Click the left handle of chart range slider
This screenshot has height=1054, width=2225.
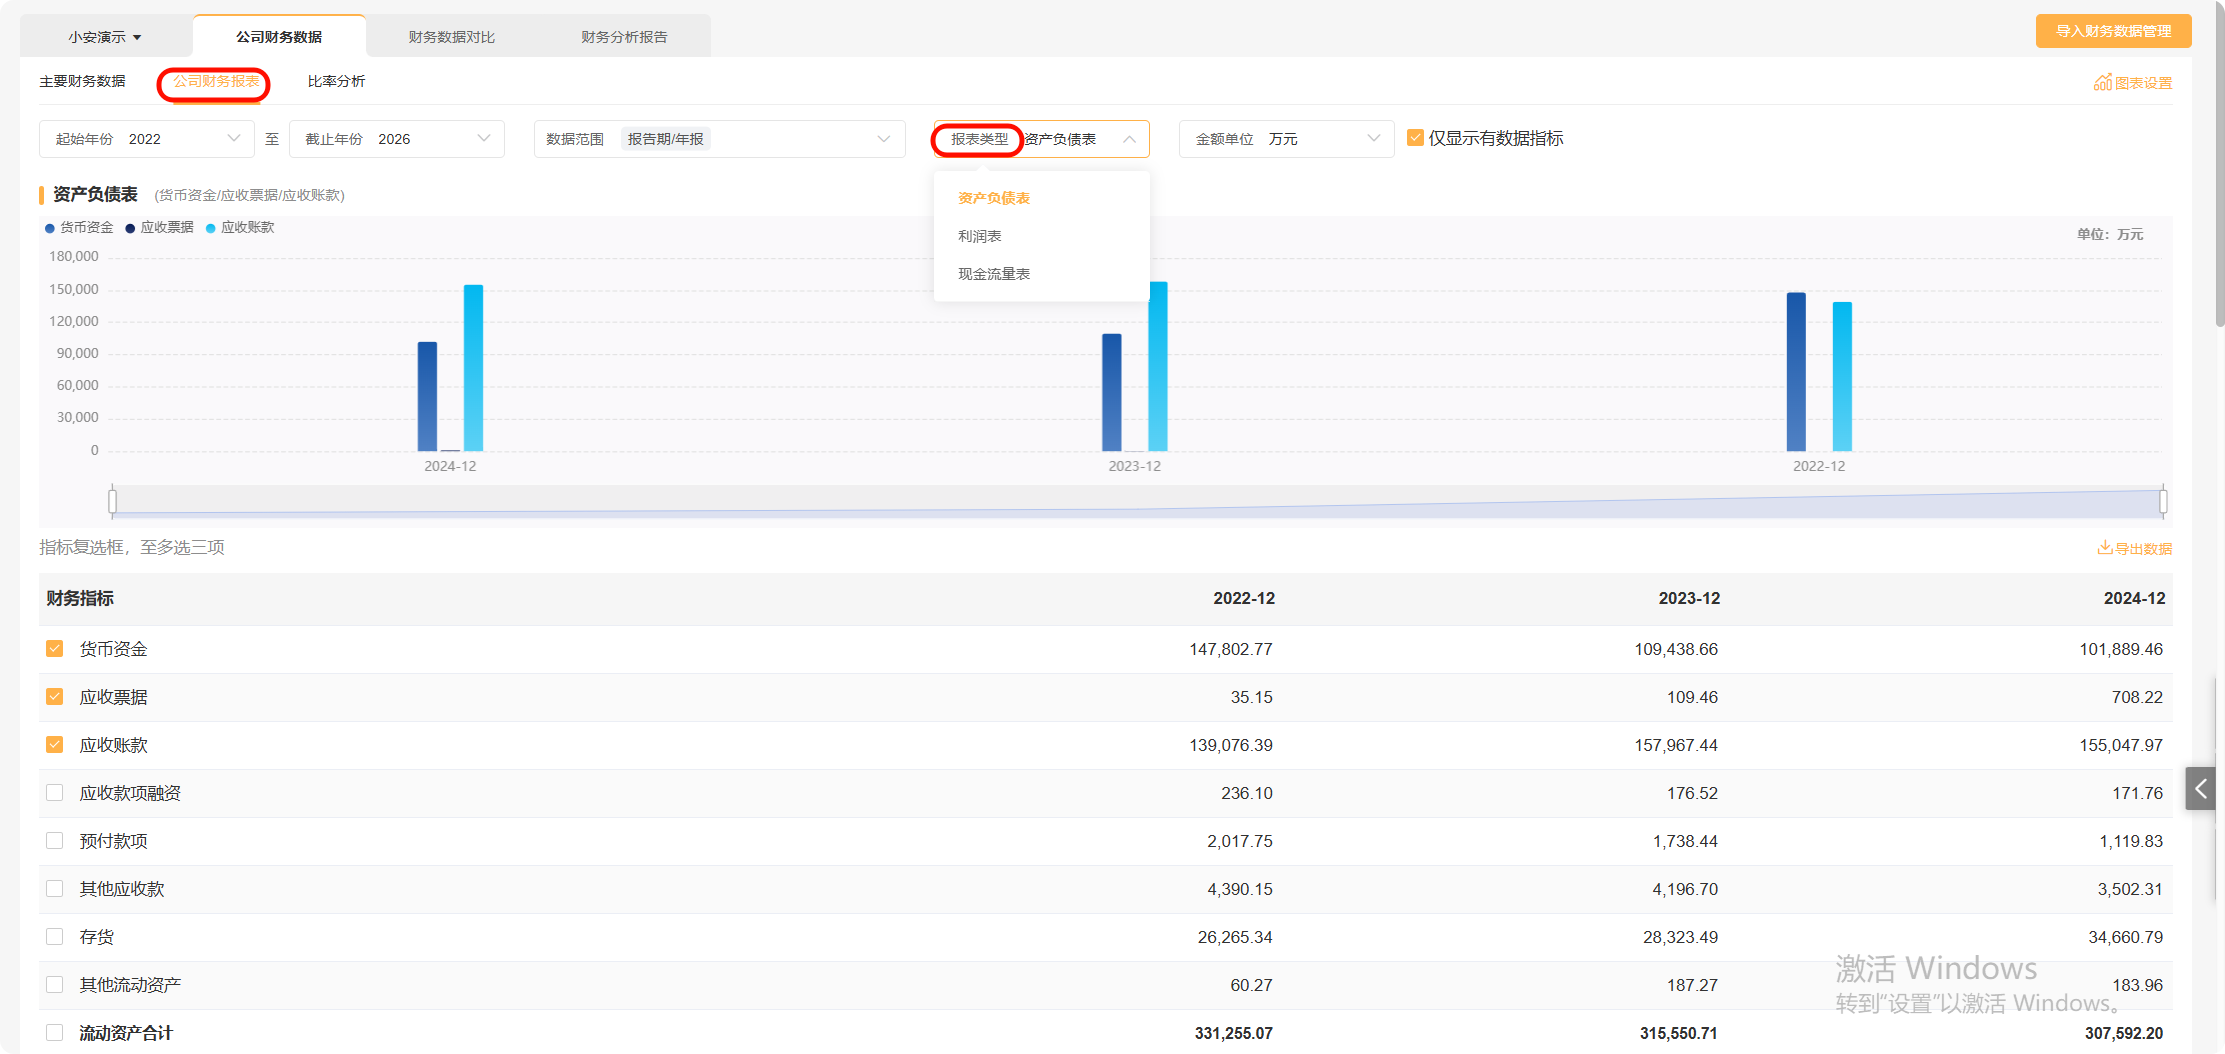pyautogui.click(x=112, y=500)
